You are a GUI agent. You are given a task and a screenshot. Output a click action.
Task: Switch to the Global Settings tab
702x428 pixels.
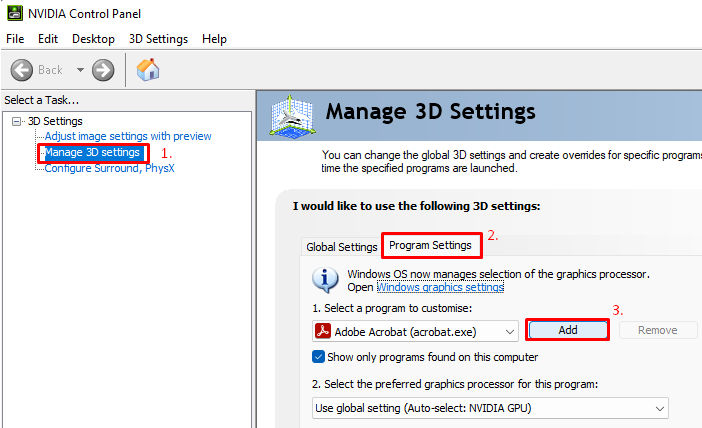(341, 246)
